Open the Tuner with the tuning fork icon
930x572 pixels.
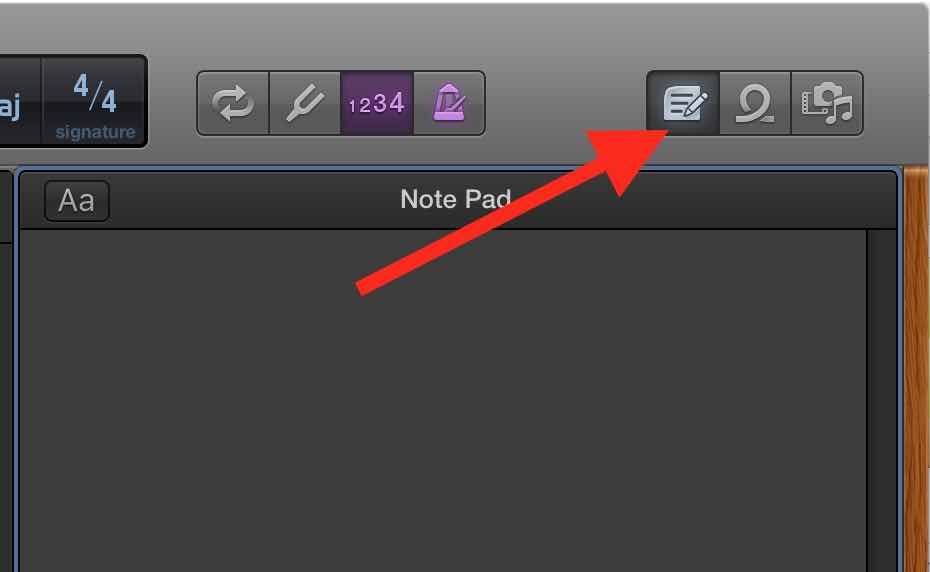305,103
